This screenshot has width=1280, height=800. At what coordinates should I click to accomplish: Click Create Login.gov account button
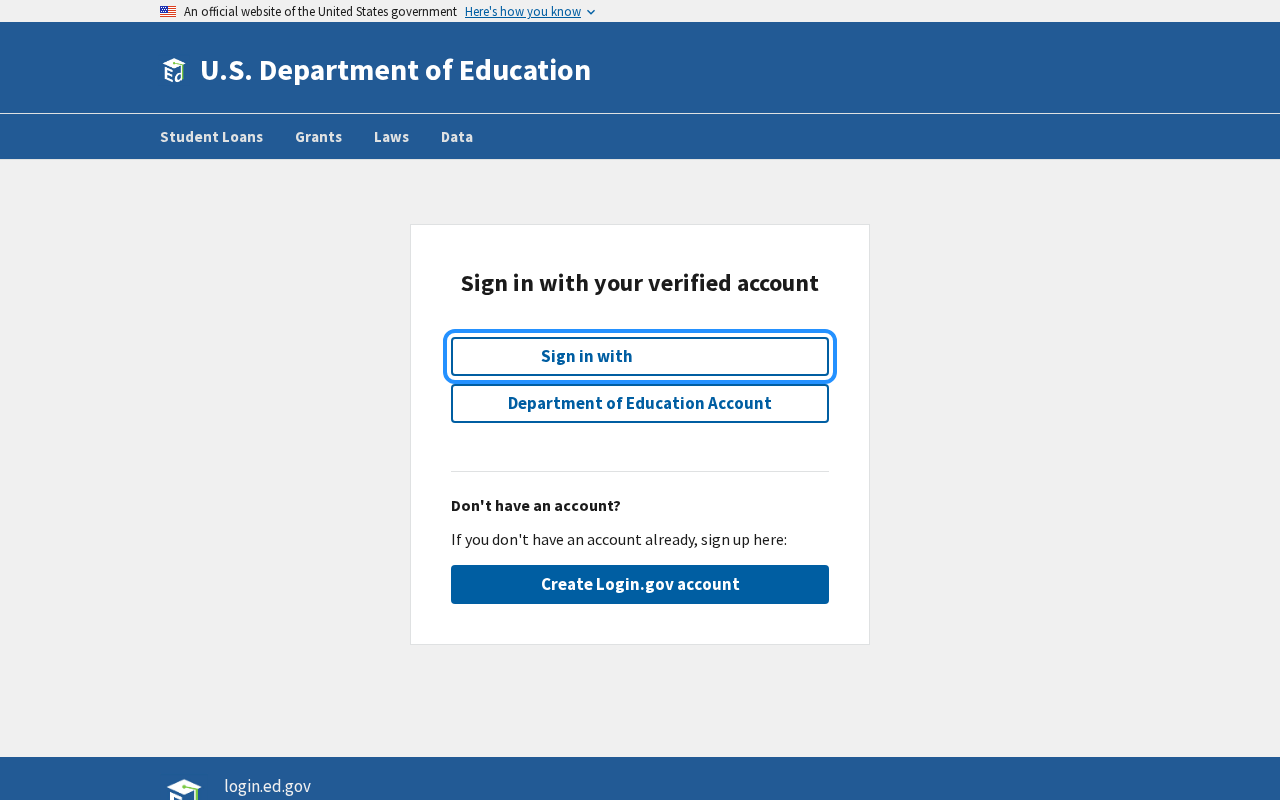[640, 585]
